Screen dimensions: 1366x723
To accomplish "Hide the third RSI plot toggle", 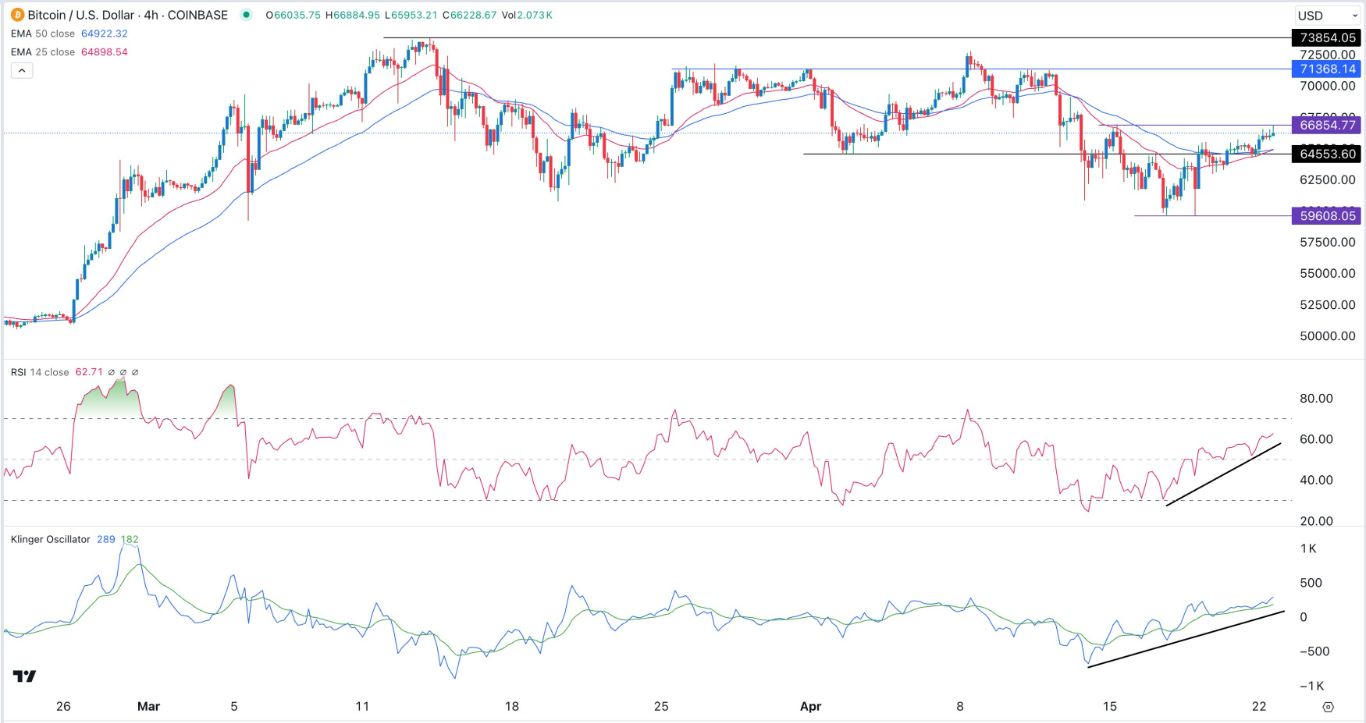I will pos(135,372).
